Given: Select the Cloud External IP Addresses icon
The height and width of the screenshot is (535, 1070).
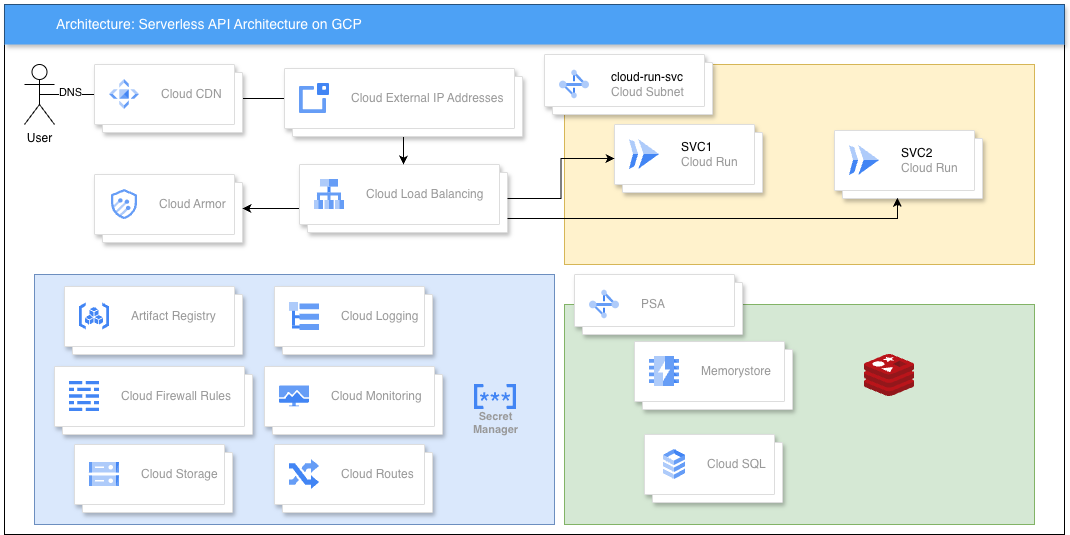Looking at the screenshot, I should pyautogui.click(x=314, y=98).
